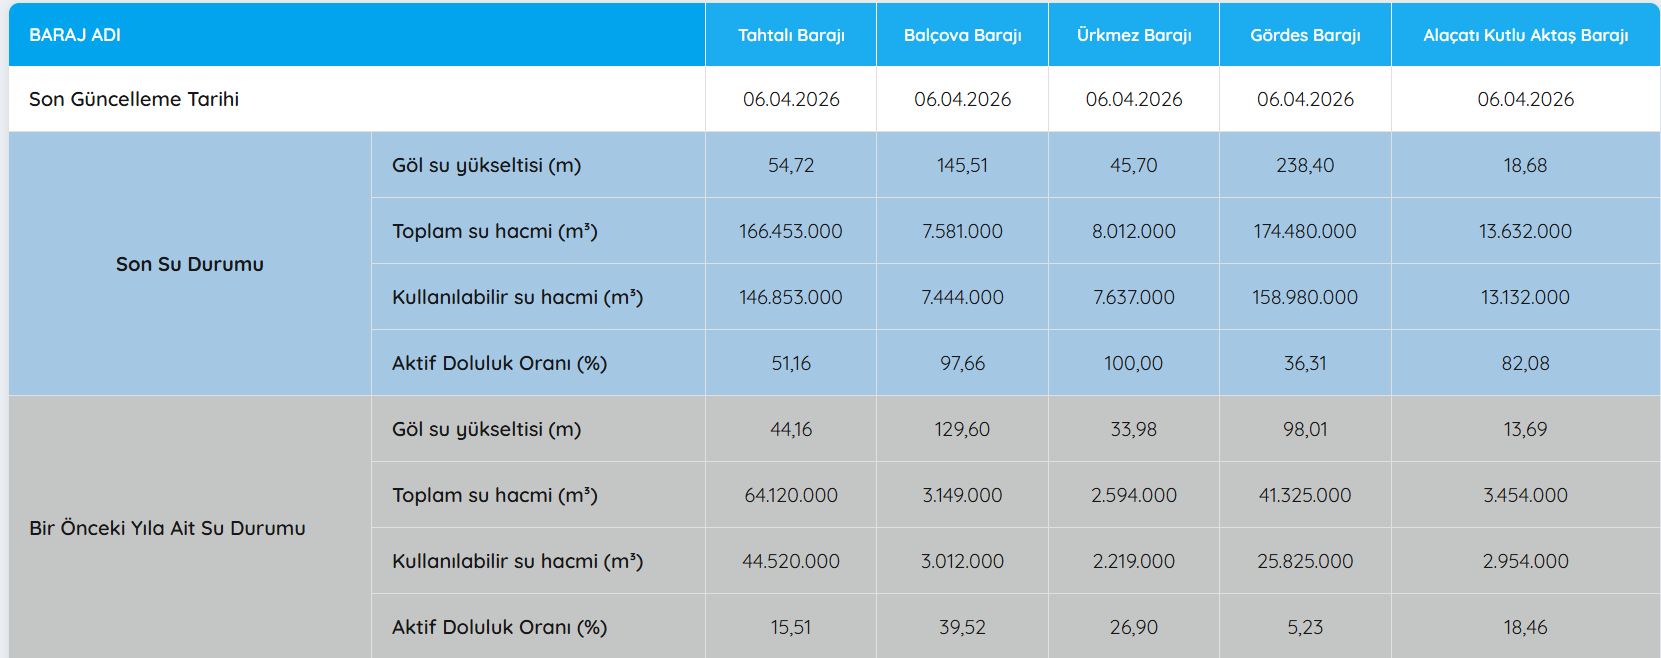Click Tahtalı usable volume value 146.853.000
The height and width of the screenshot is (658, 1661).
pyautogui.click(x=791, y=297)
